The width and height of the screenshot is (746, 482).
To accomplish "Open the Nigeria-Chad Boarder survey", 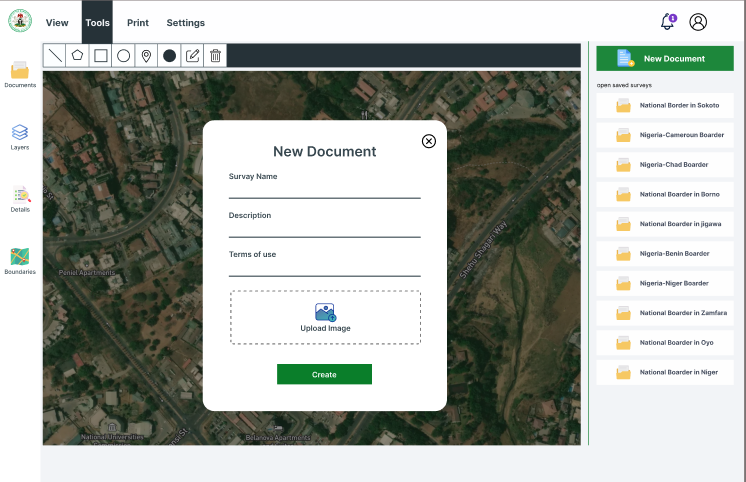I will tap(665, 165).
